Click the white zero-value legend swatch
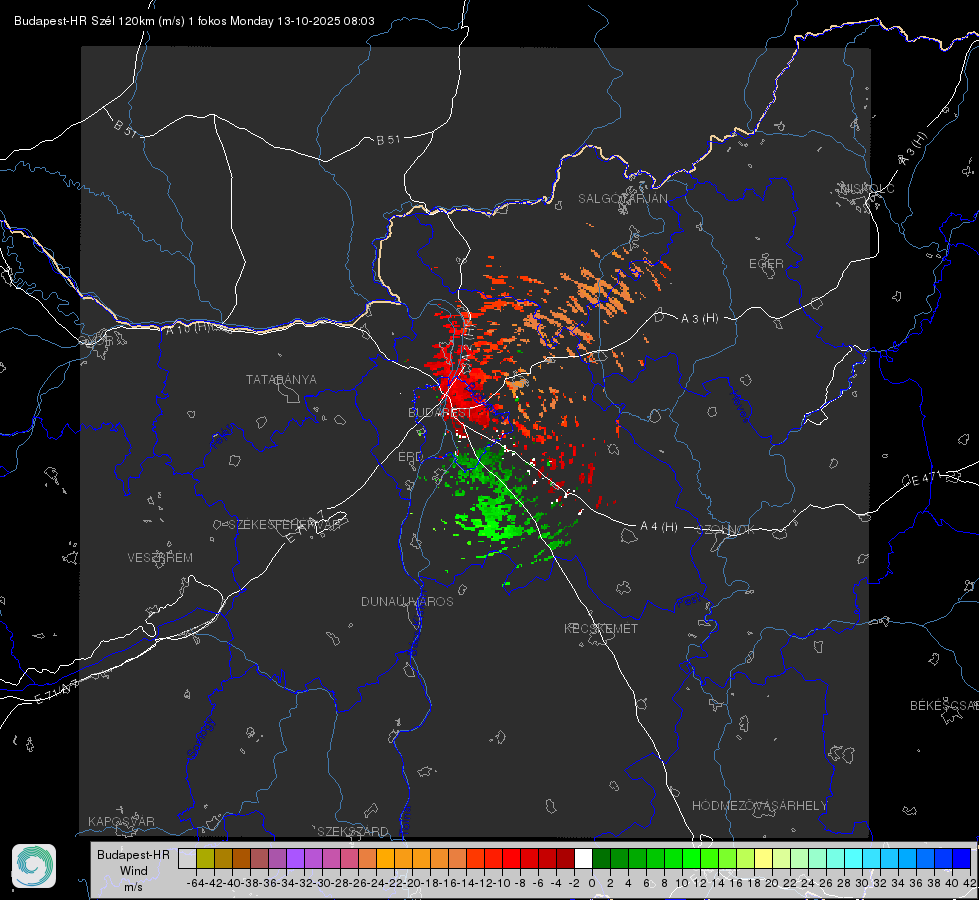Screen dimensions: 979x900 coord(583,858)
